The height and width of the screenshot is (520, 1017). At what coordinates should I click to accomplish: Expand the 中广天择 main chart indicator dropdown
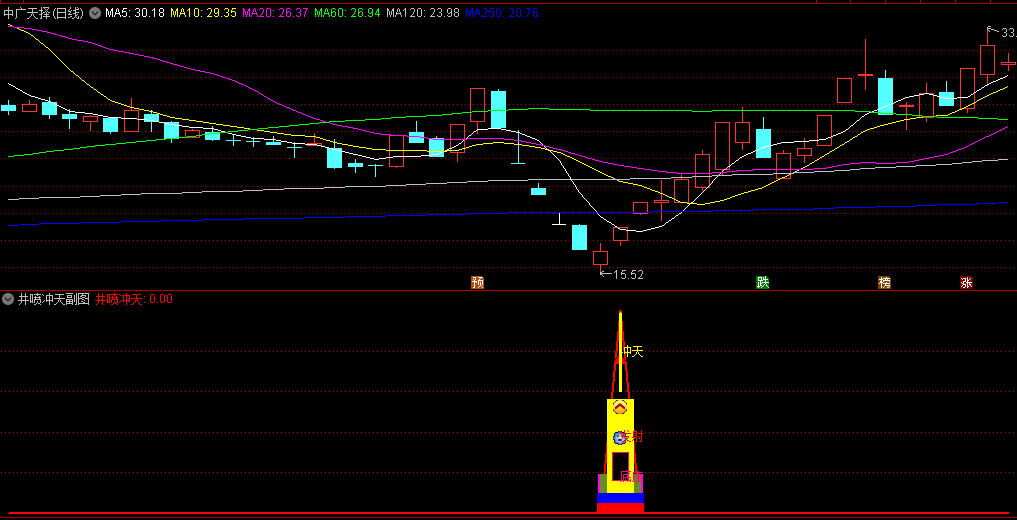tap(95, 13)
